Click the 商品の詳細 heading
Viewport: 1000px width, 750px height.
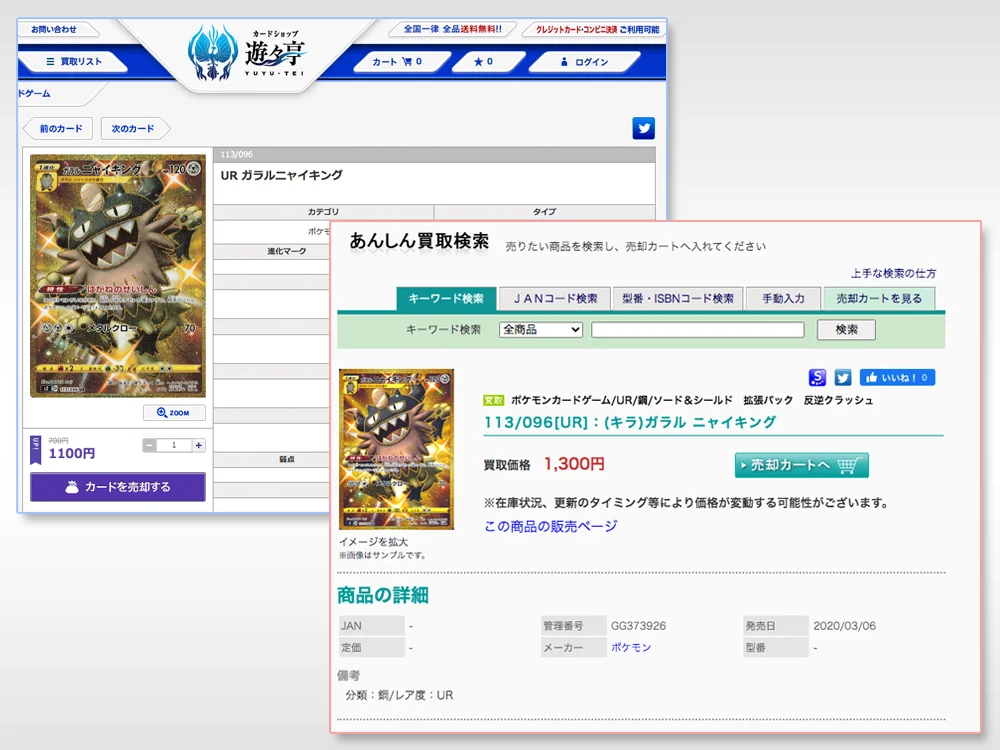coord(383,595)
